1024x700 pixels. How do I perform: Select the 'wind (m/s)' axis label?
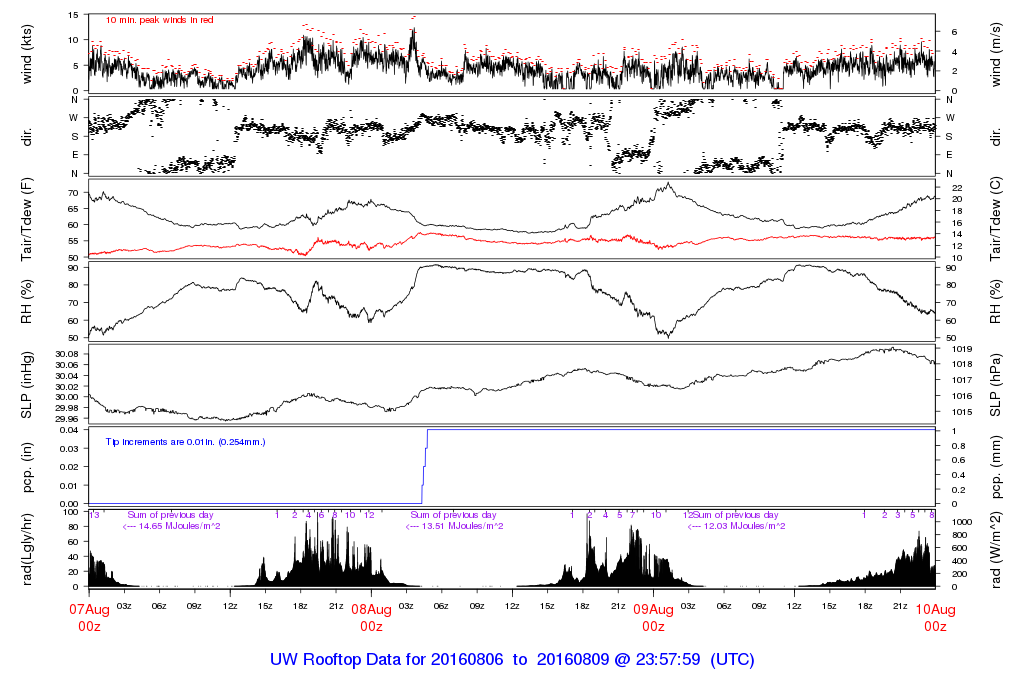pos(995,55)
